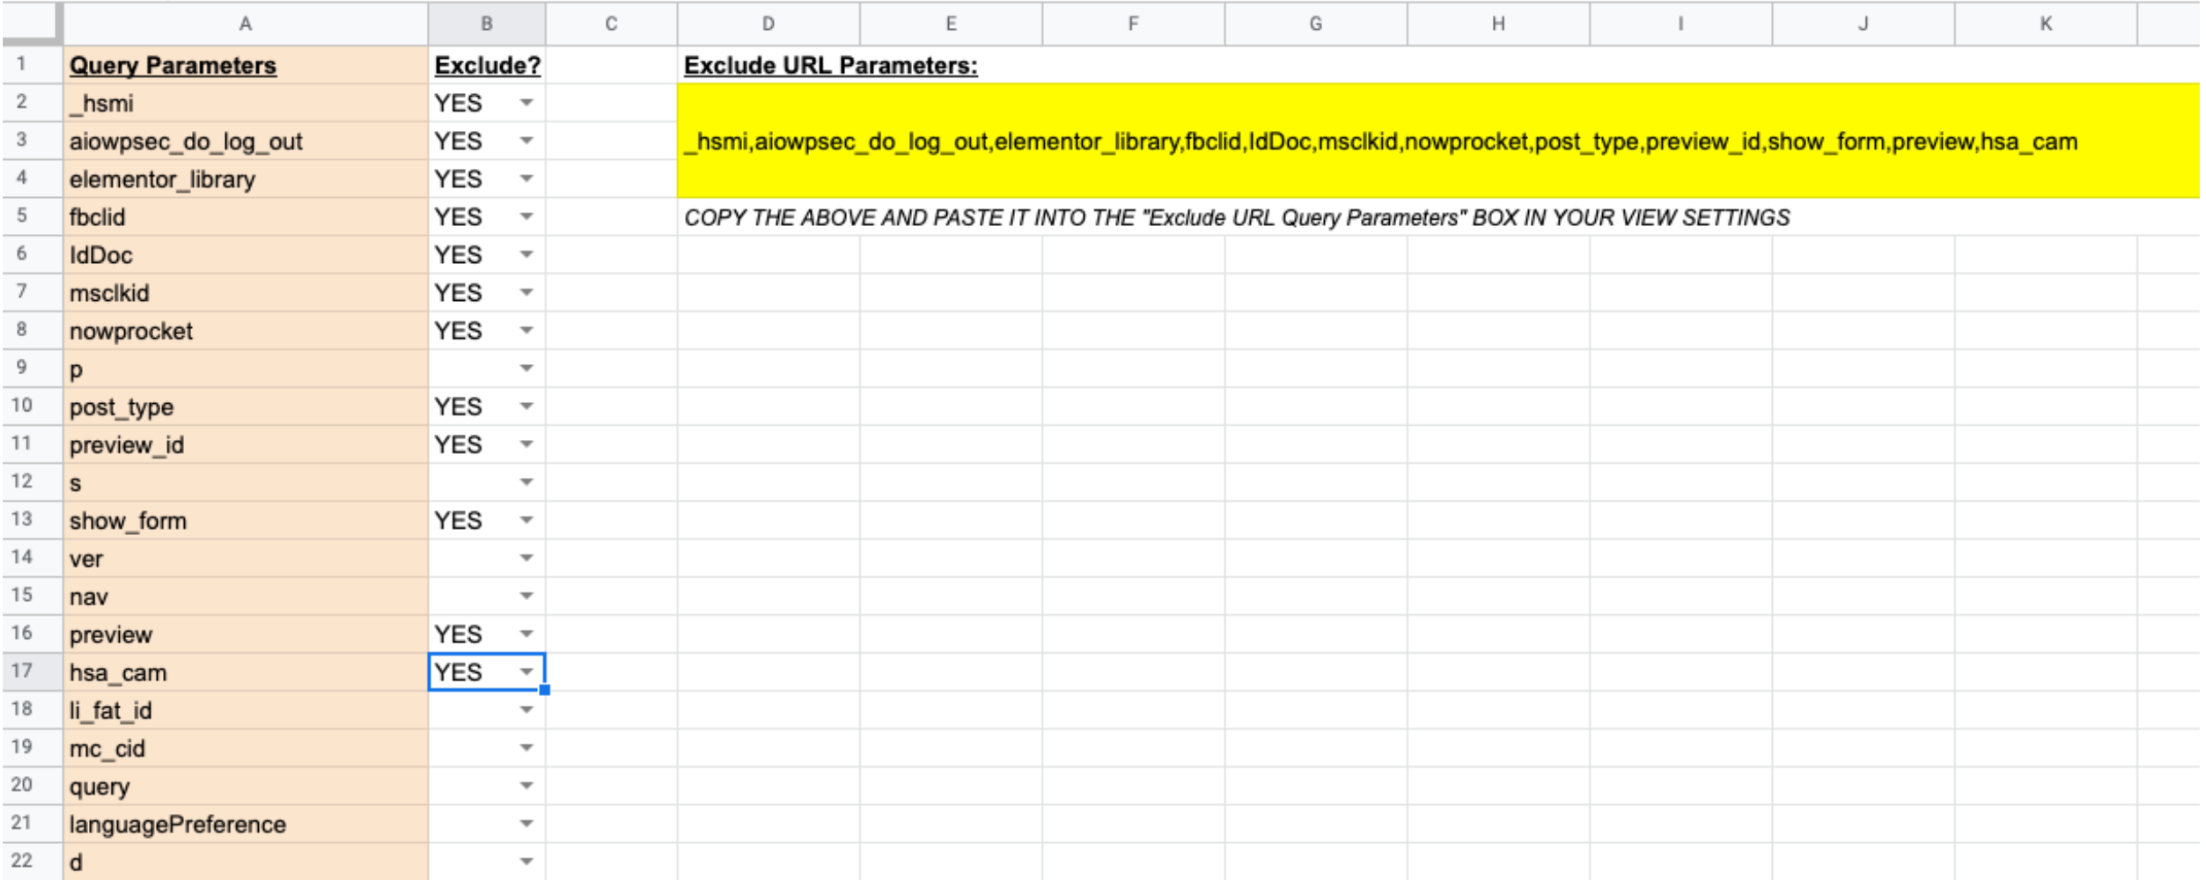Select the Exclude? header cell
The height and width of the screenshot is (880, 2206).
[487, 65]
